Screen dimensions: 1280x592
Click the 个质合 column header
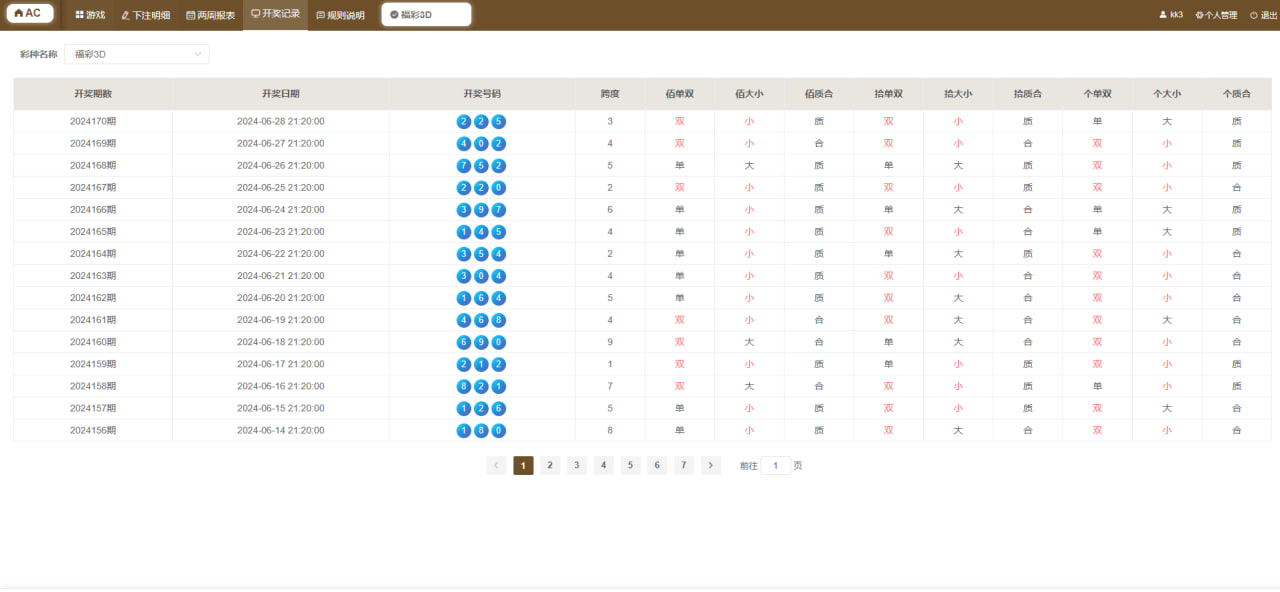[1237, 94]
